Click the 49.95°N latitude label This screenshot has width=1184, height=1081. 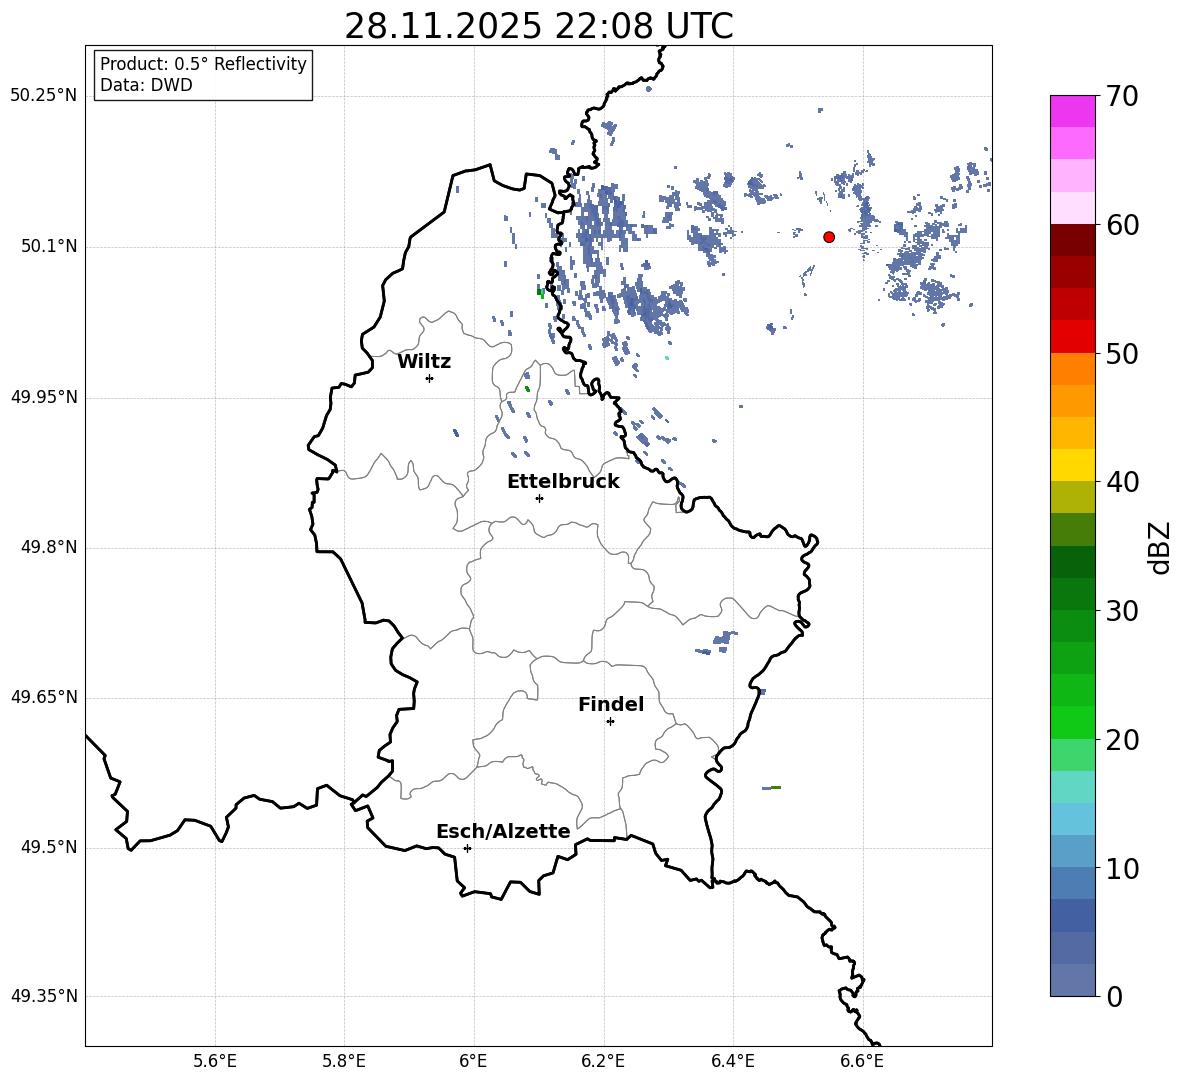click(x=44, y=397)
